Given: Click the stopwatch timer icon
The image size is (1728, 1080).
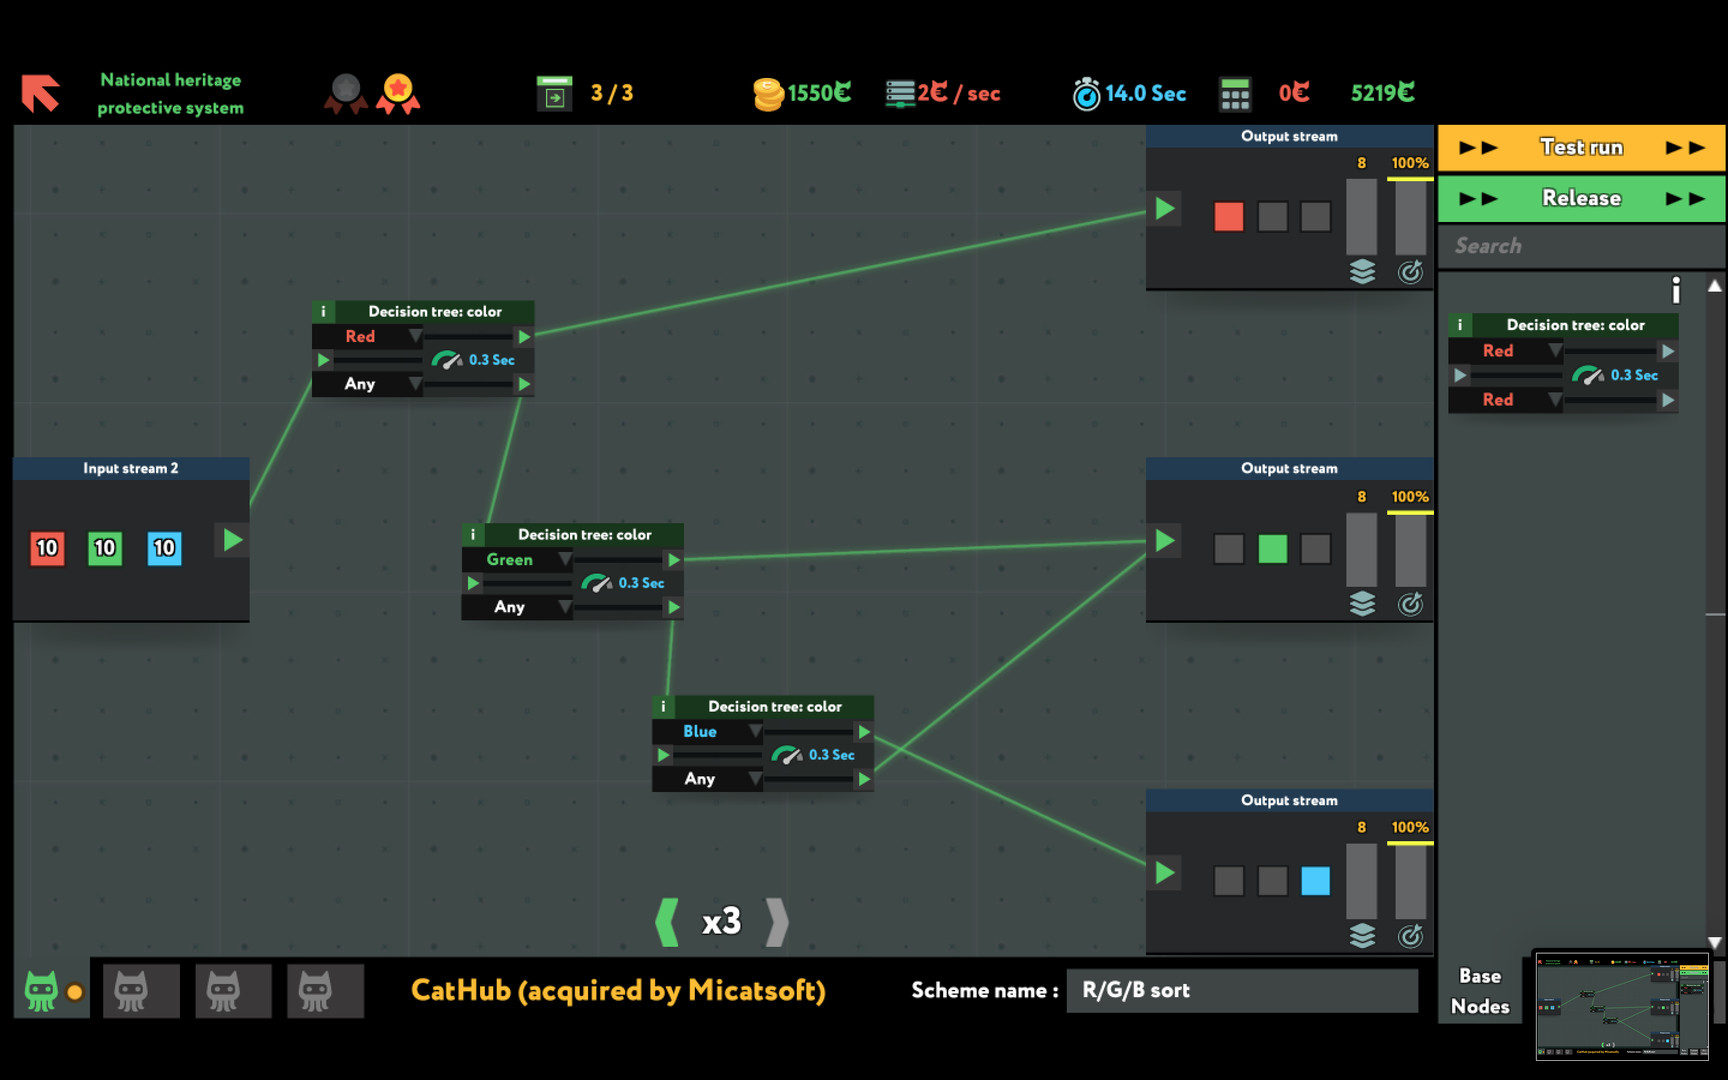Looking at the screenshot, I should [x=1086, y=94].
